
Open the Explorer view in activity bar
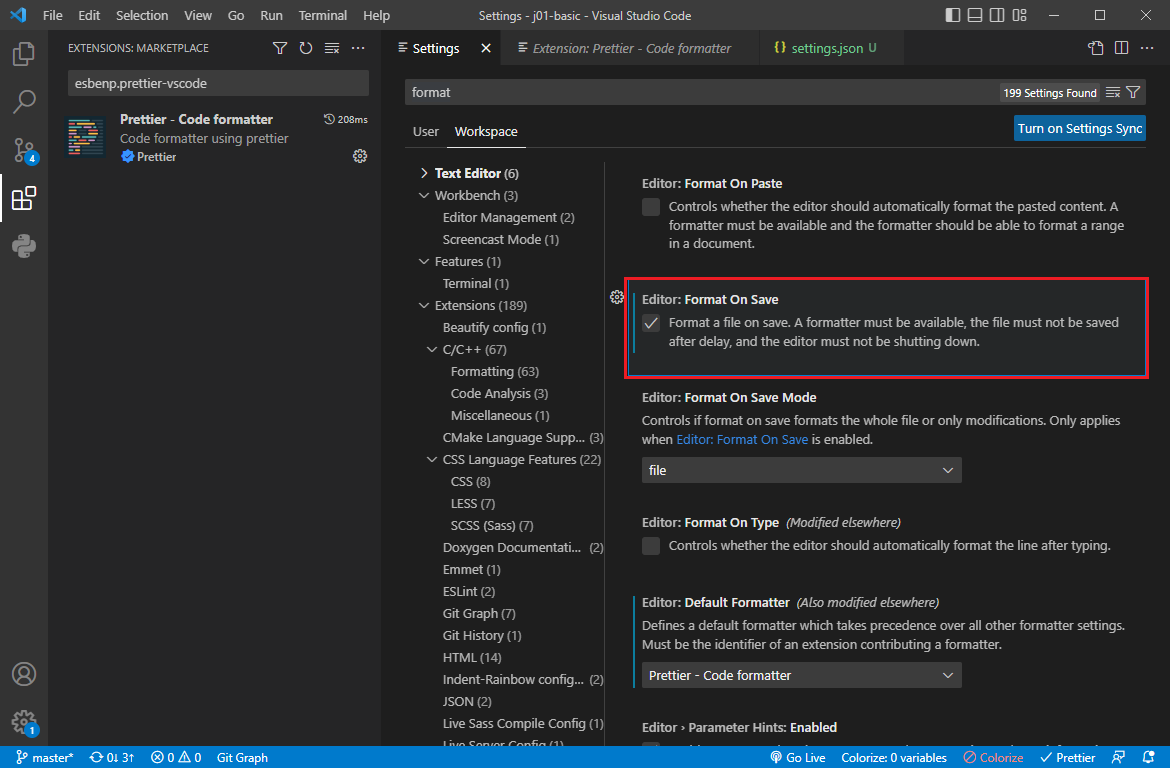(x=24, y=53)
